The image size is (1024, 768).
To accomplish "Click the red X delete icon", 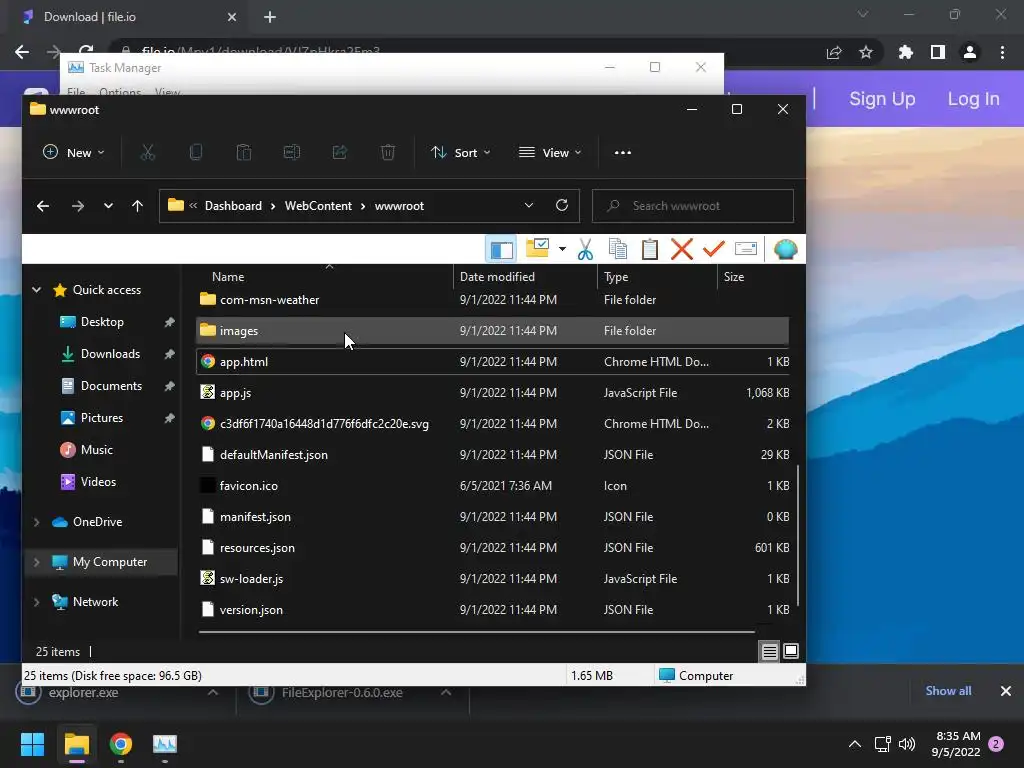I will pos(681,249).
